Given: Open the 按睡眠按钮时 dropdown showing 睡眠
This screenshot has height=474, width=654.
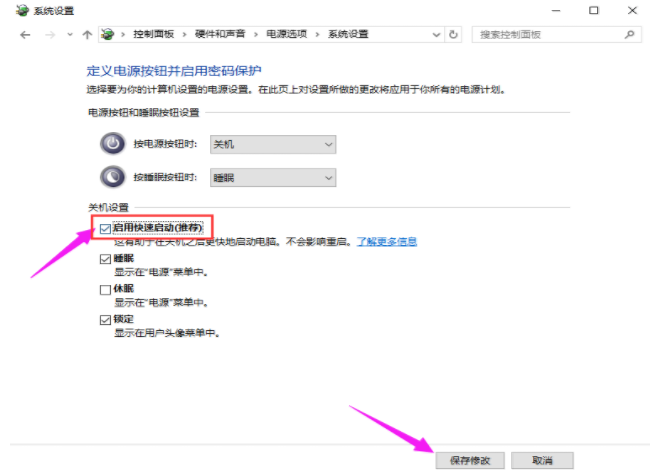Looking at the screenshot, I should pos(272,177).
